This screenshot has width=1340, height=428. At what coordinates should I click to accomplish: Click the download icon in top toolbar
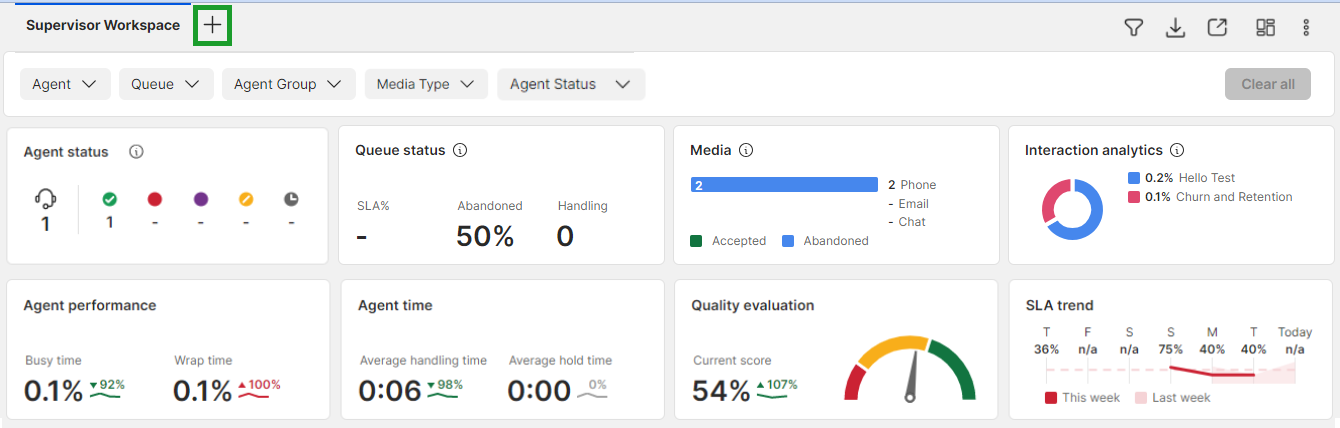tap(1175, 28)
